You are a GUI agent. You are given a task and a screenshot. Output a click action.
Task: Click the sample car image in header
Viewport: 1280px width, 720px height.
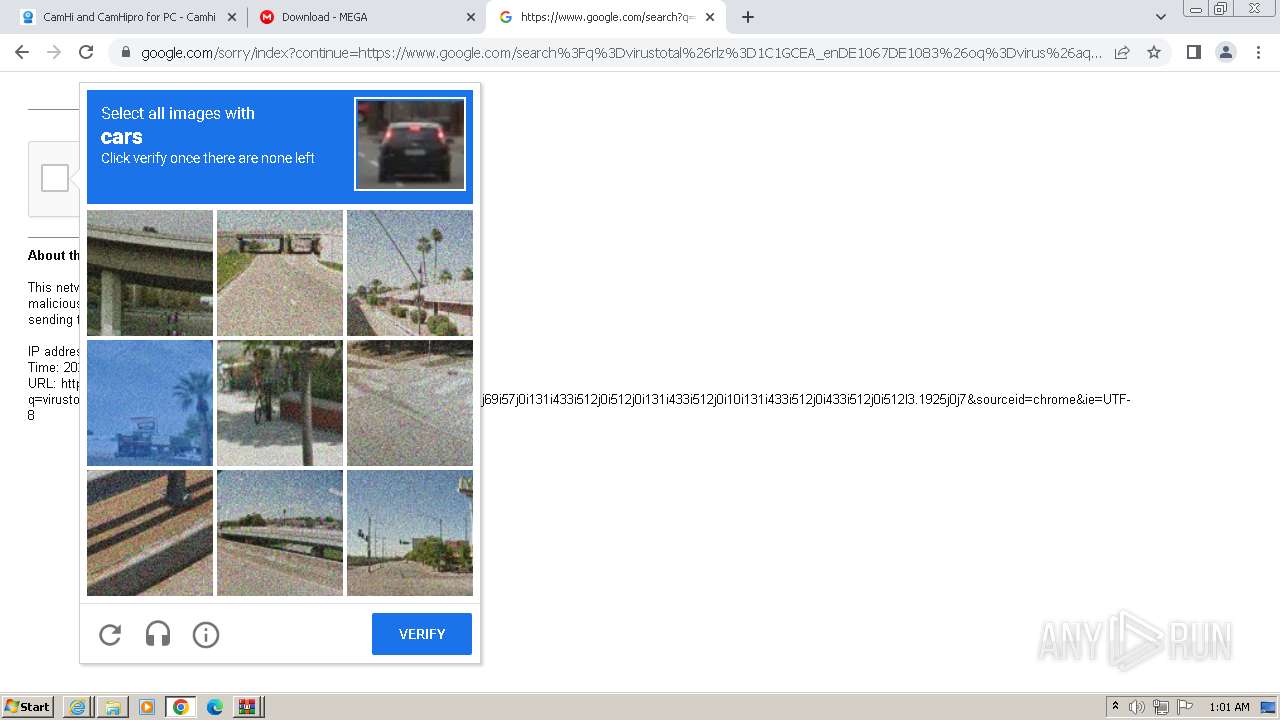(410, 143)
